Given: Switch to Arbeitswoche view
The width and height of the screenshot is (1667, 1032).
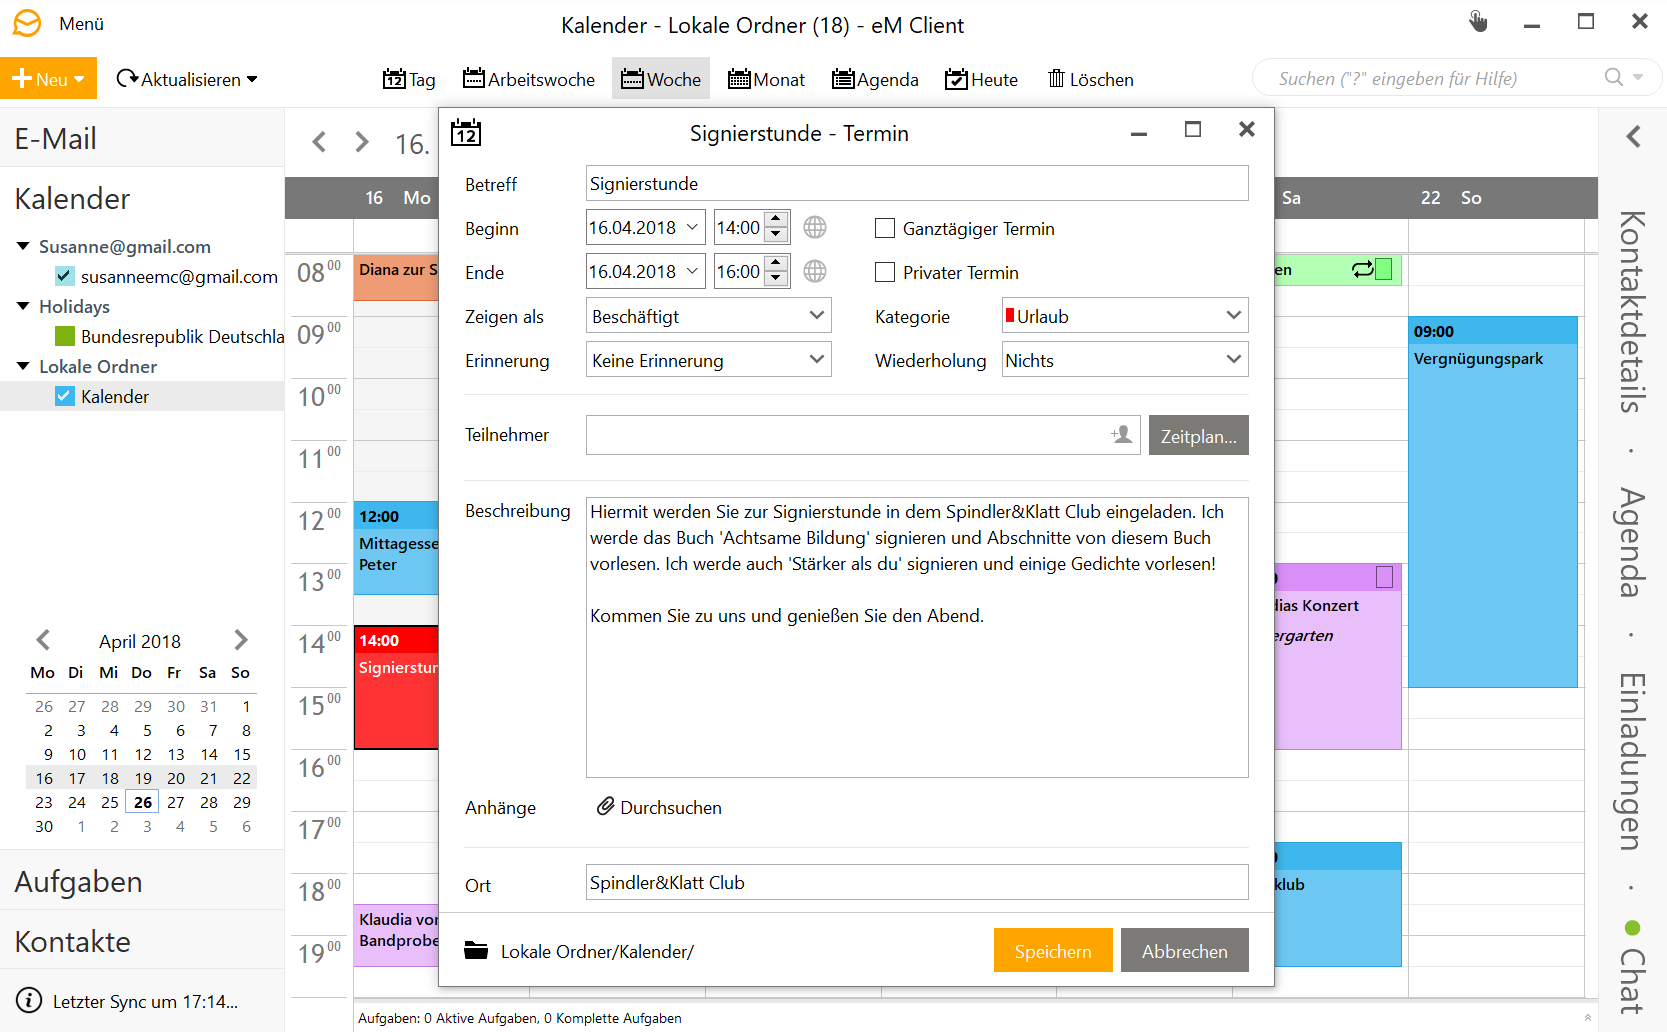Looking at the screenshot, I should pos(529,79).
